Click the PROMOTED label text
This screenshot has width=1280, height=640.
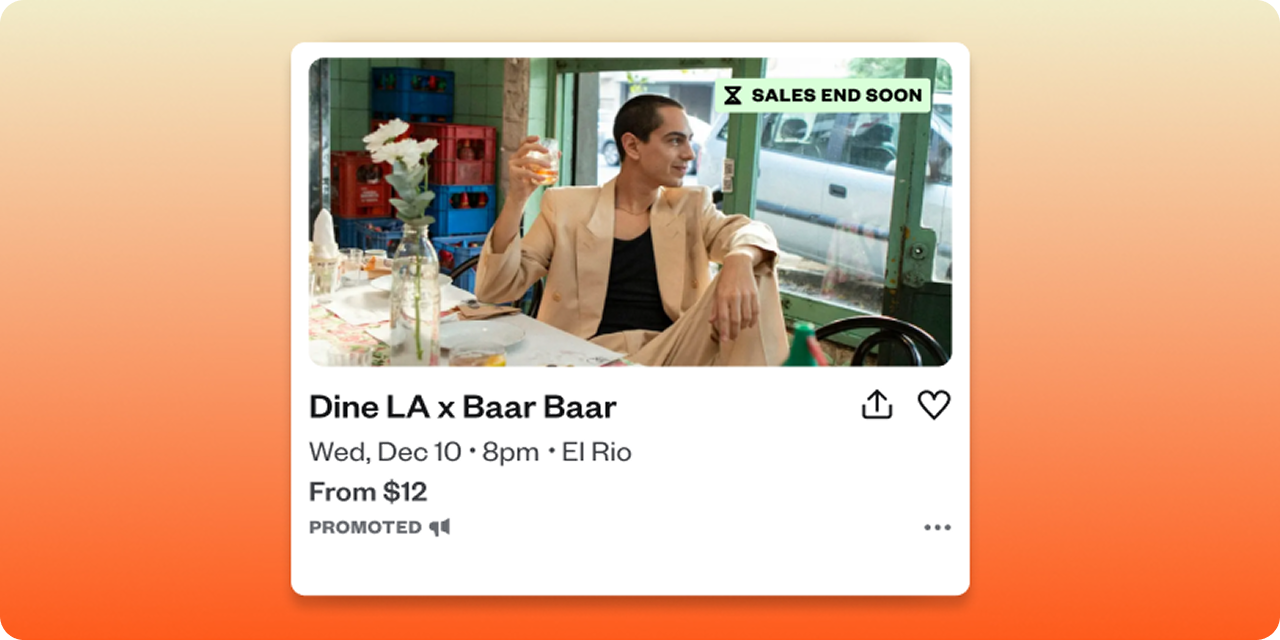point(365,527)
